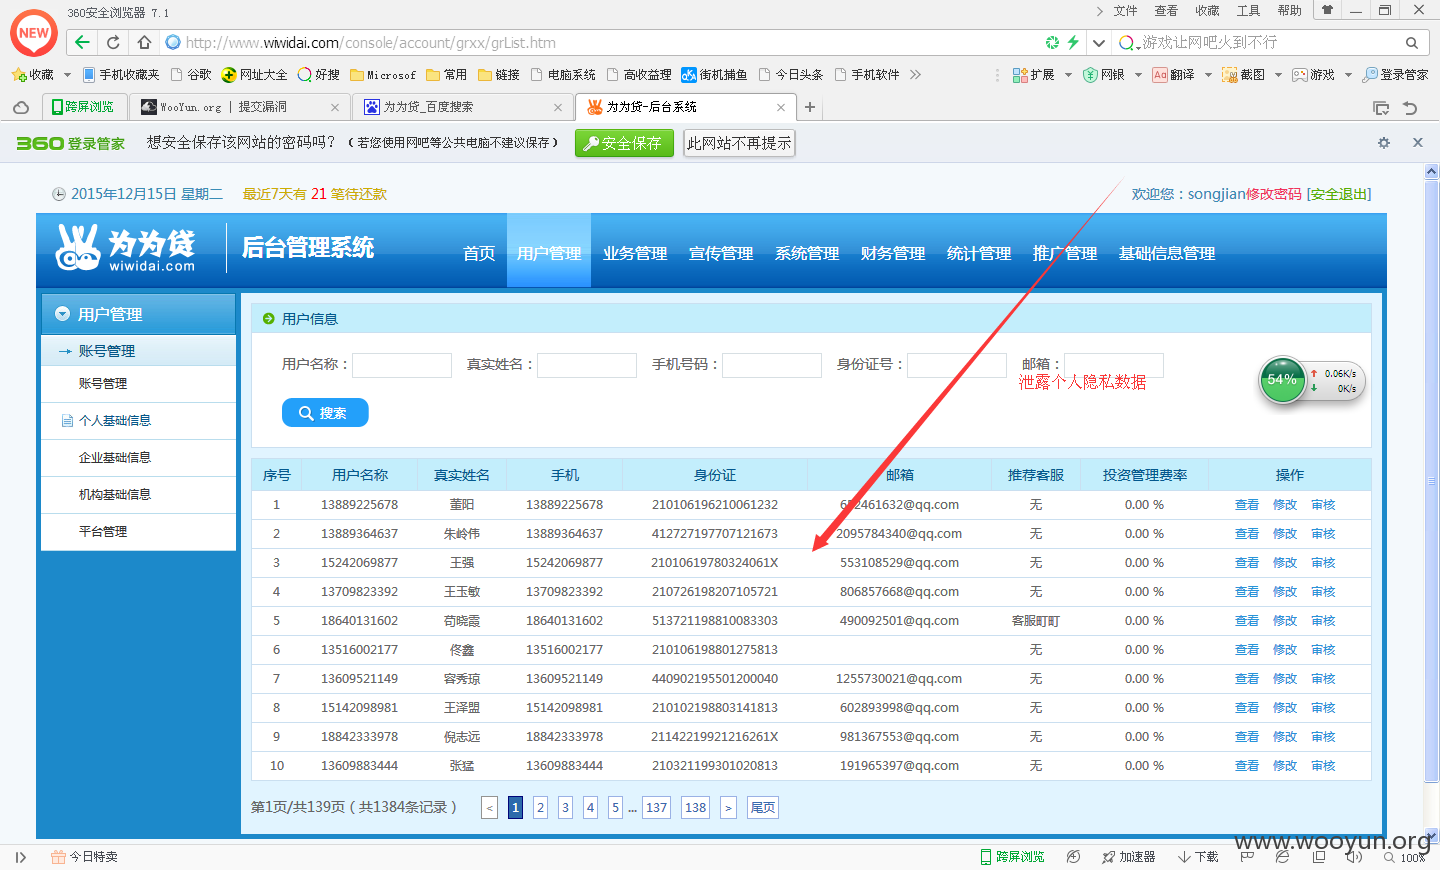The width and height of the screenshot is (1440, 870).
Task: Open the 下载 downloads status item
Action: (1198, 857)
